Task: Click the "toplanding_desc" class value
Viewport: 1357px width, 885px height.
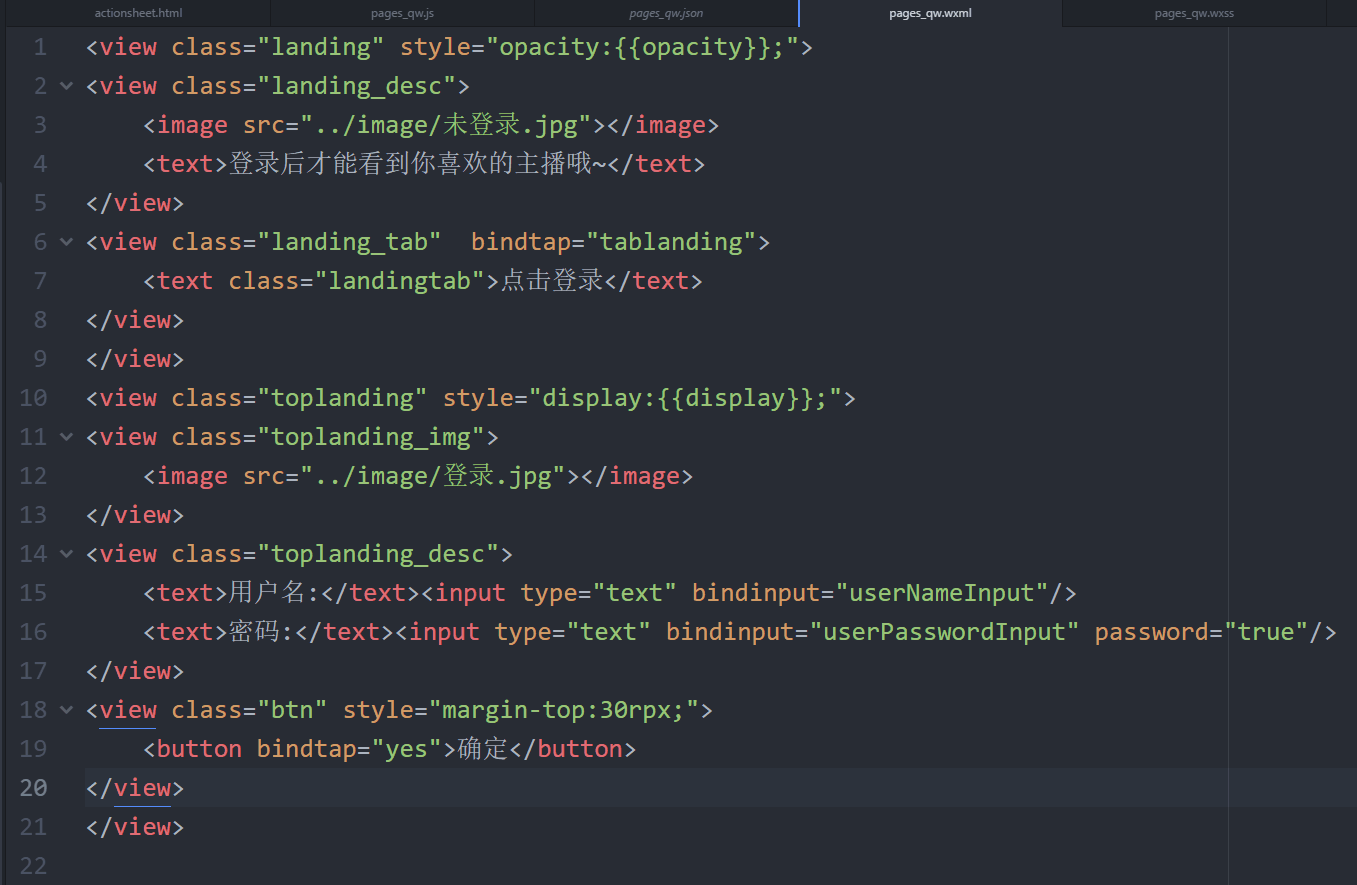Action: coord(378,554)
